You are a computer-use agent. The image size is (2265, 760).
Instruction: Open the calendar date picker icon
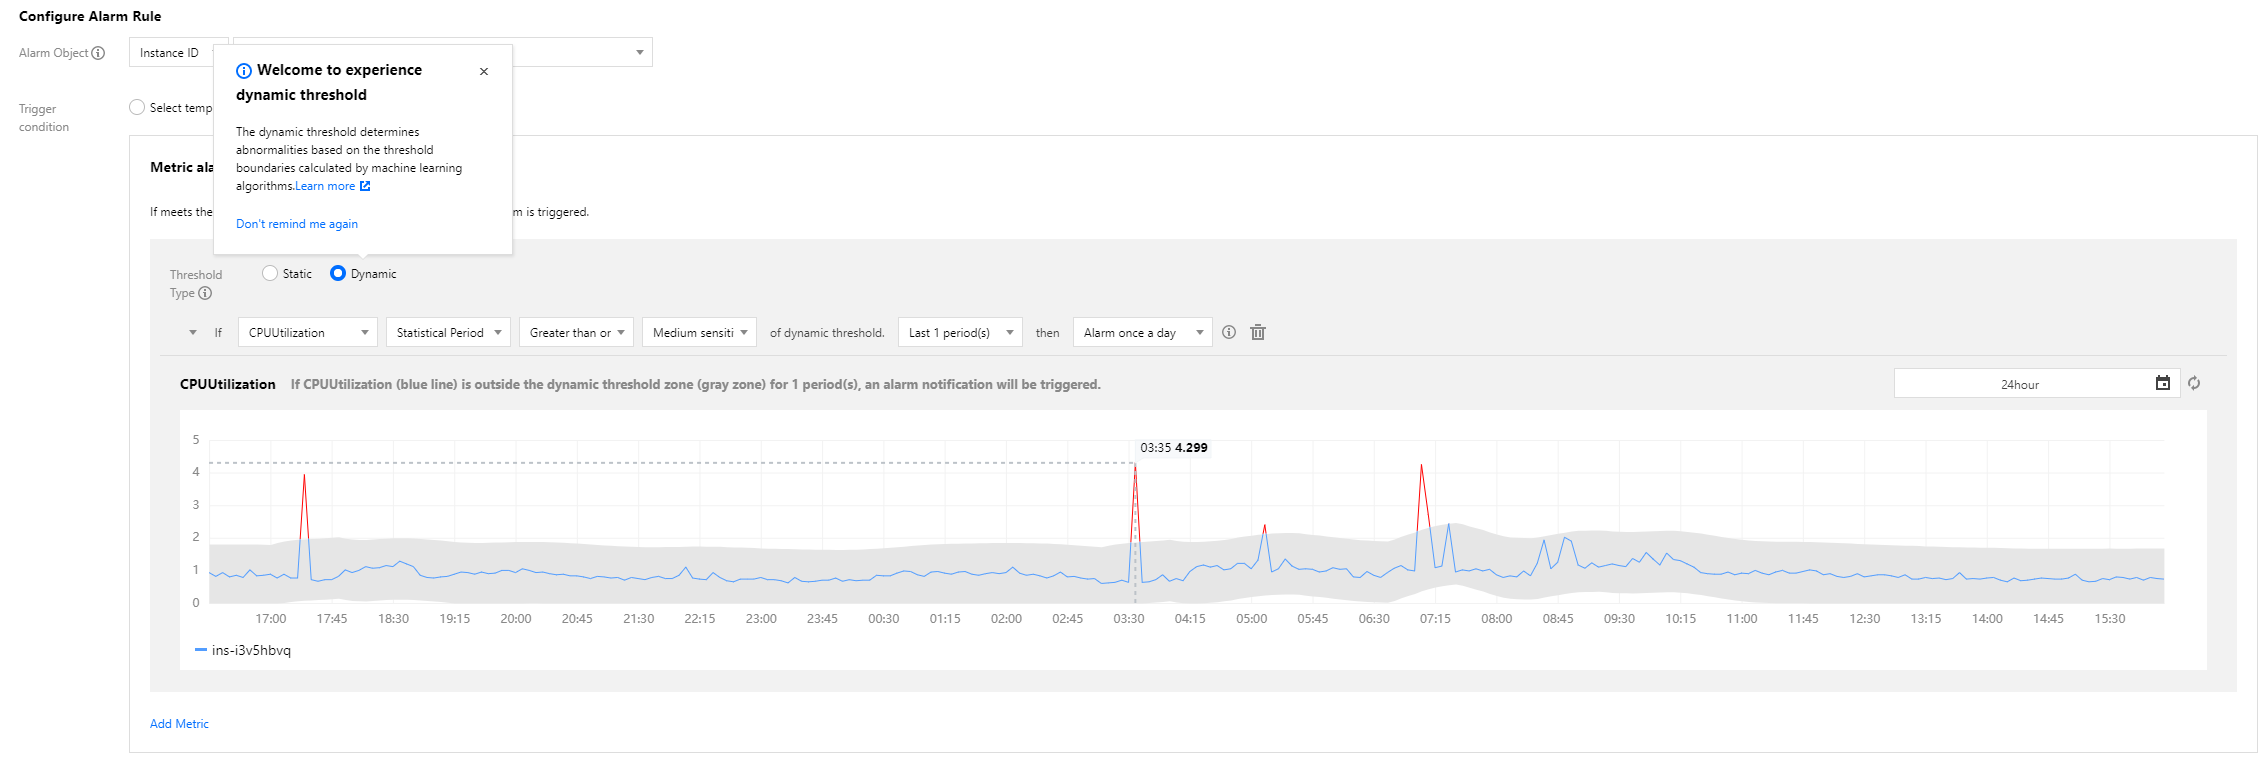(2162, 384)
